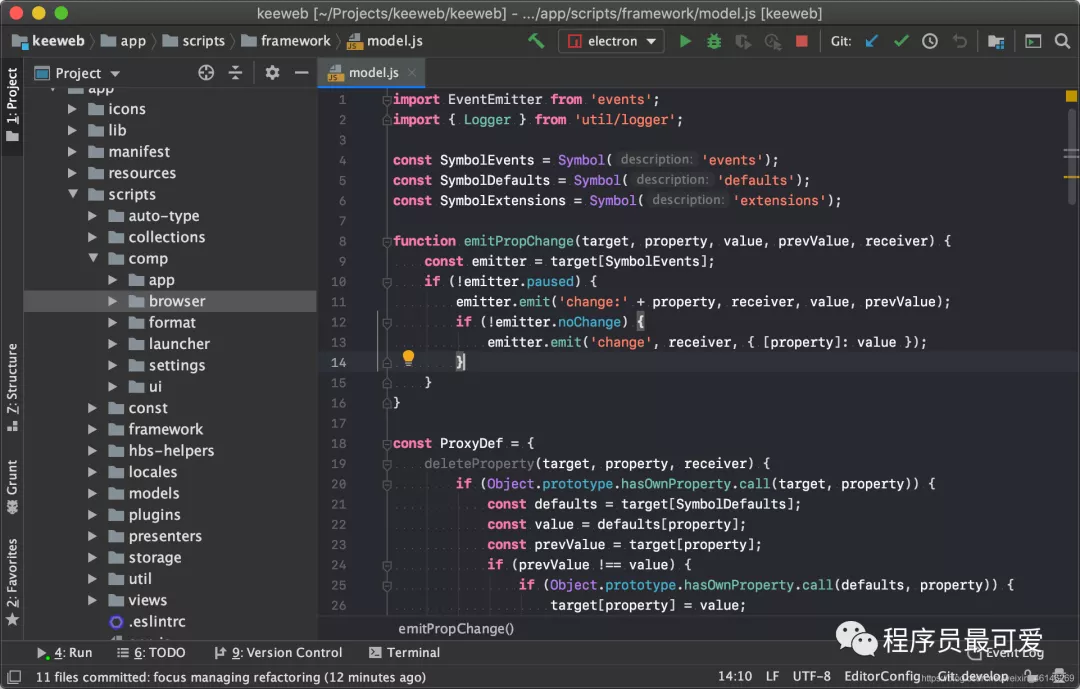
Task: Start debugging with the bug icon
Action: (x=714, y=41)
